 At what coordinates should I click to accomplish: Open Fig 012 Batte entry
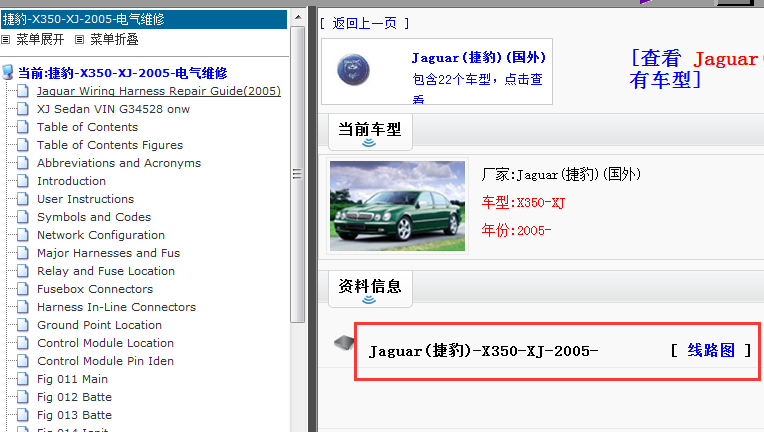(x=75, y=397)
